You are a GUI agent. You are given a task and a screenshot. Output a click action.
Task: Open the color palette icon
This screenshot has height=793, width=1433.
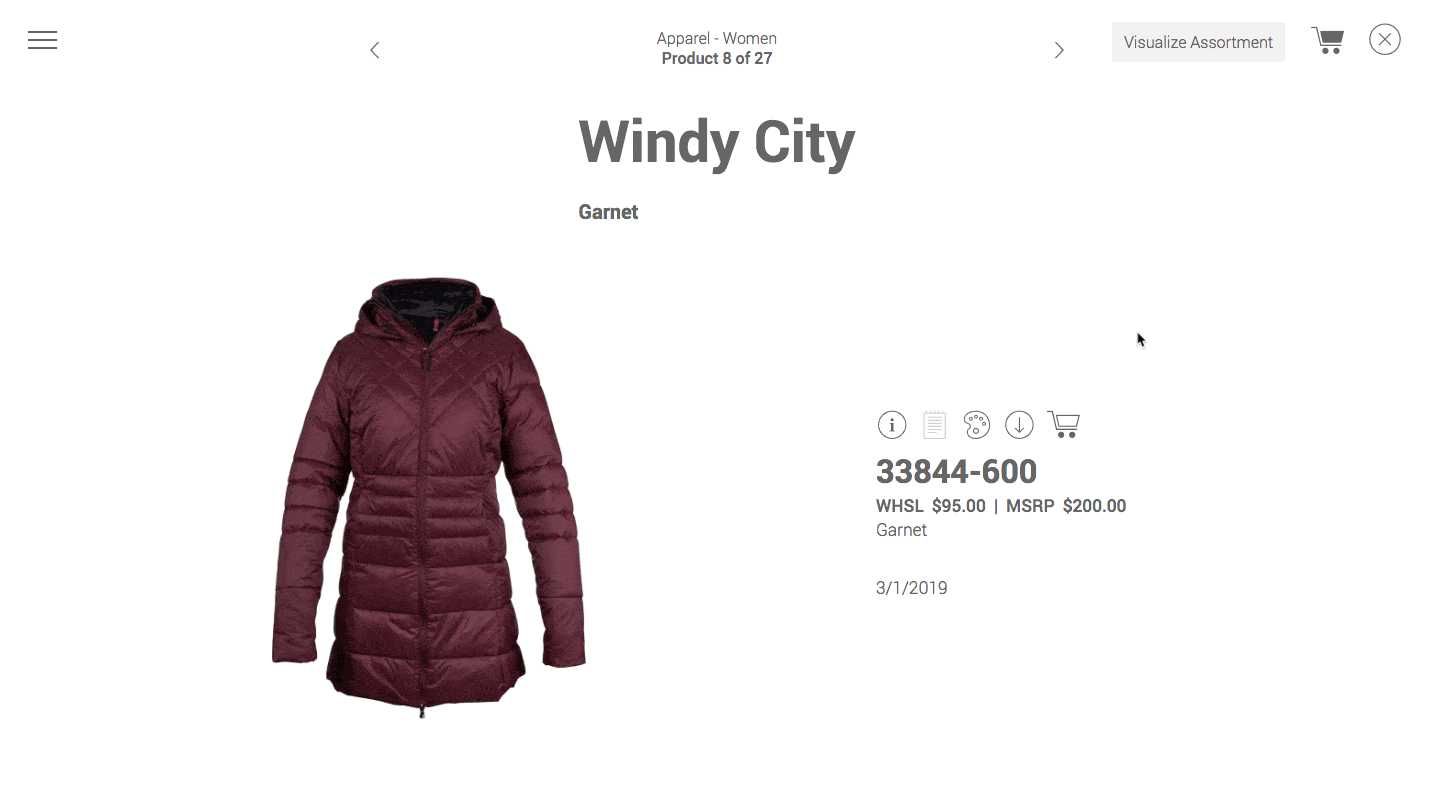point(977,425)
